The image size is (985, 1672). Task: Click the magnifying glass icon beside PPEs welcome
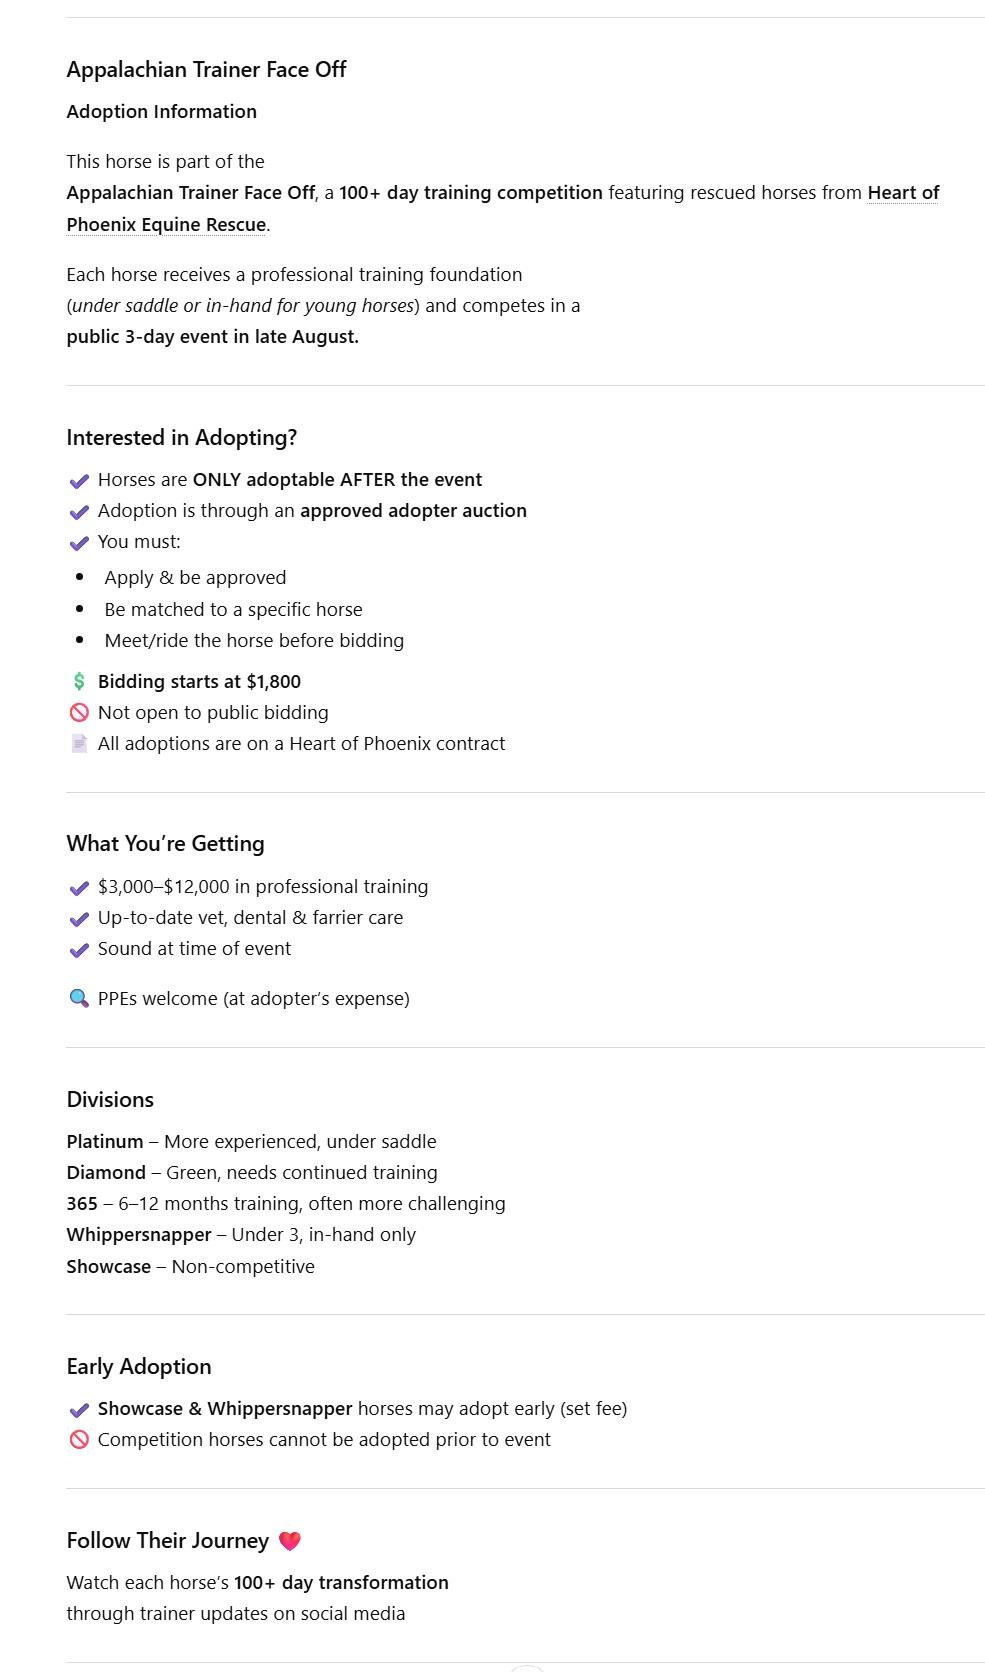pos(79,999)
